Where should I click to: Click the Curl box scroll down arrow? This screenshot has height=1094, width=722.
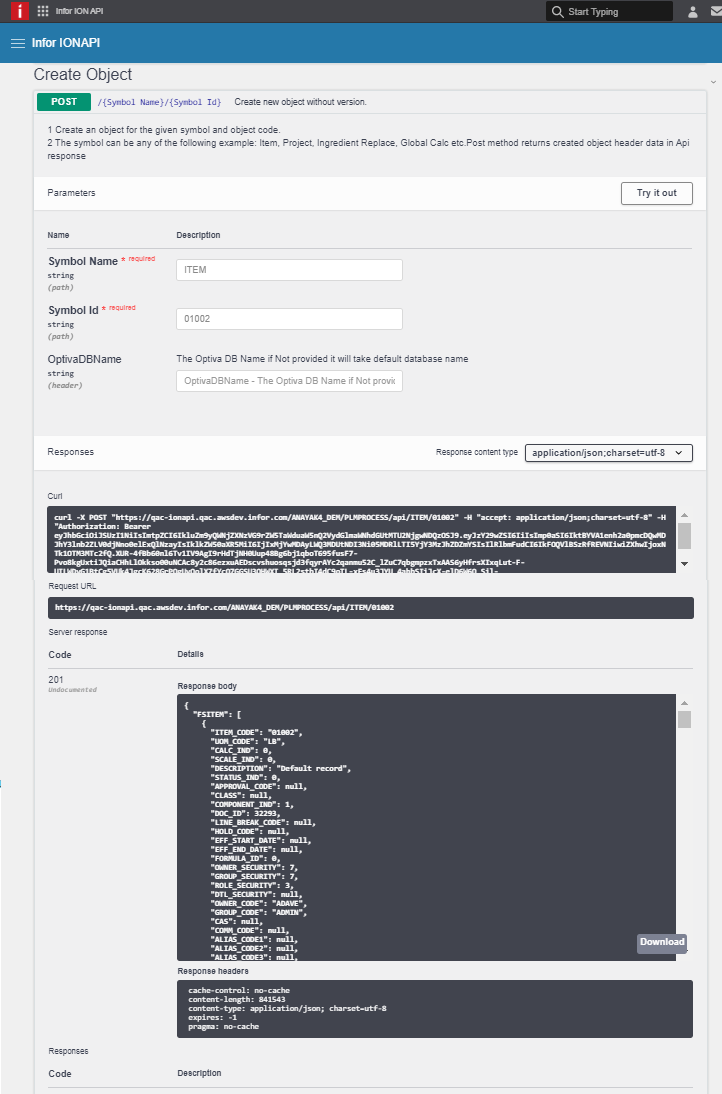pos(684,564)
